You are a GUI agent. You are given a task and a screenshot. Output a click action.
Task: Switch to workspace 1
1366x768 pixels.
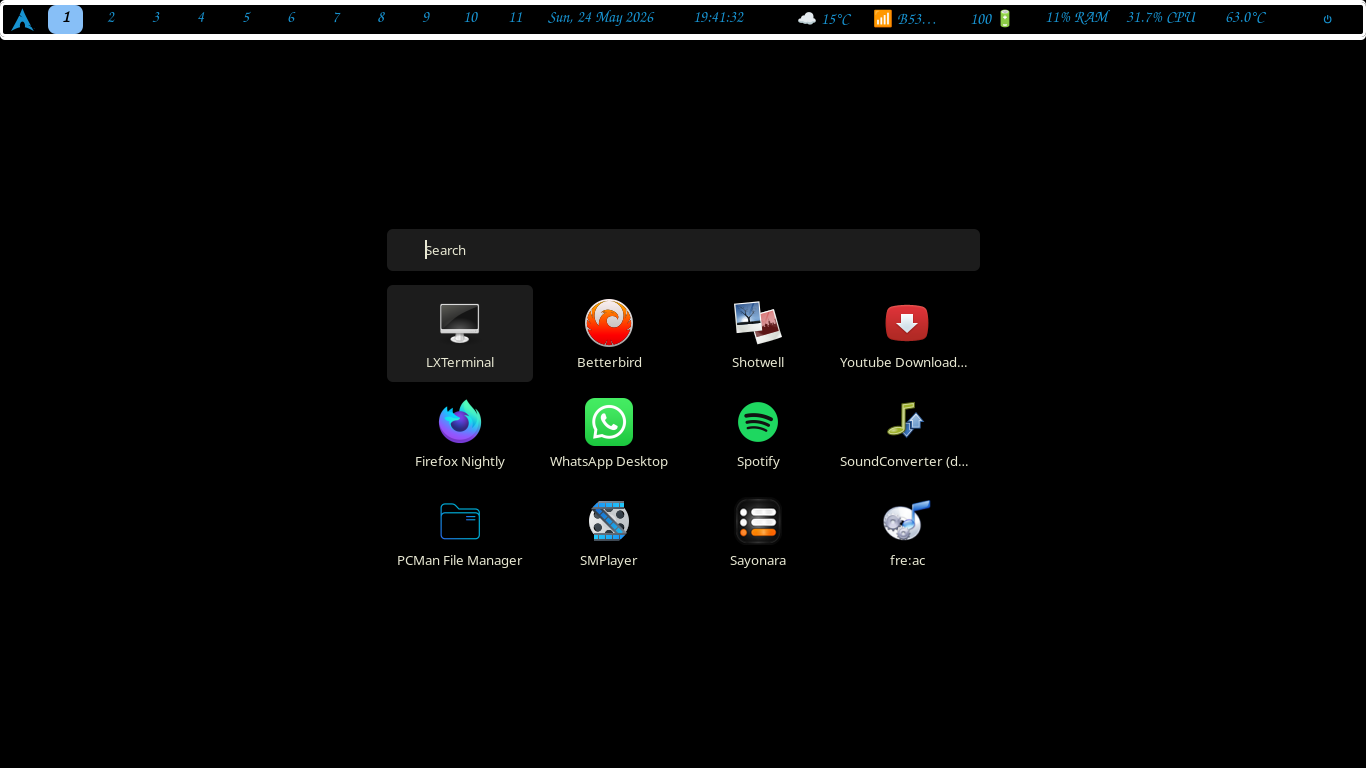coord(66,18)
